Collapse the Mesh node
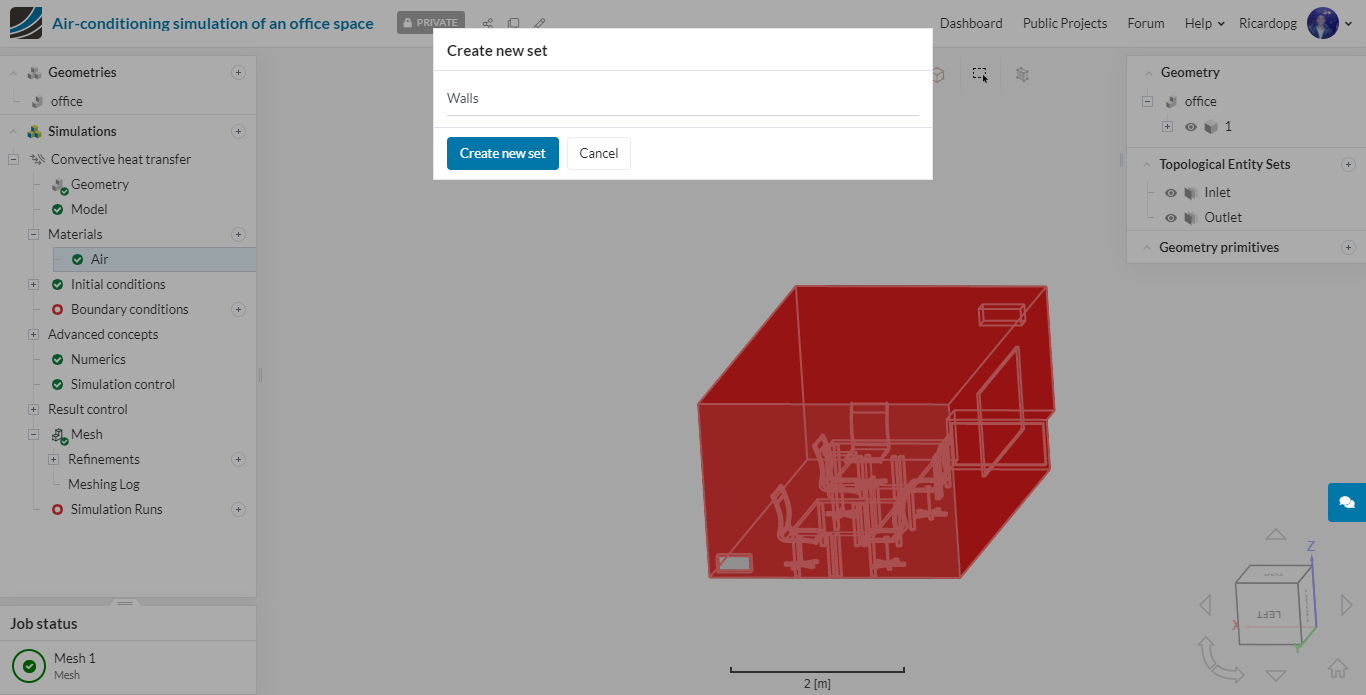Image resolution: width=1366 pixels, height=695 pixels. 33,434
